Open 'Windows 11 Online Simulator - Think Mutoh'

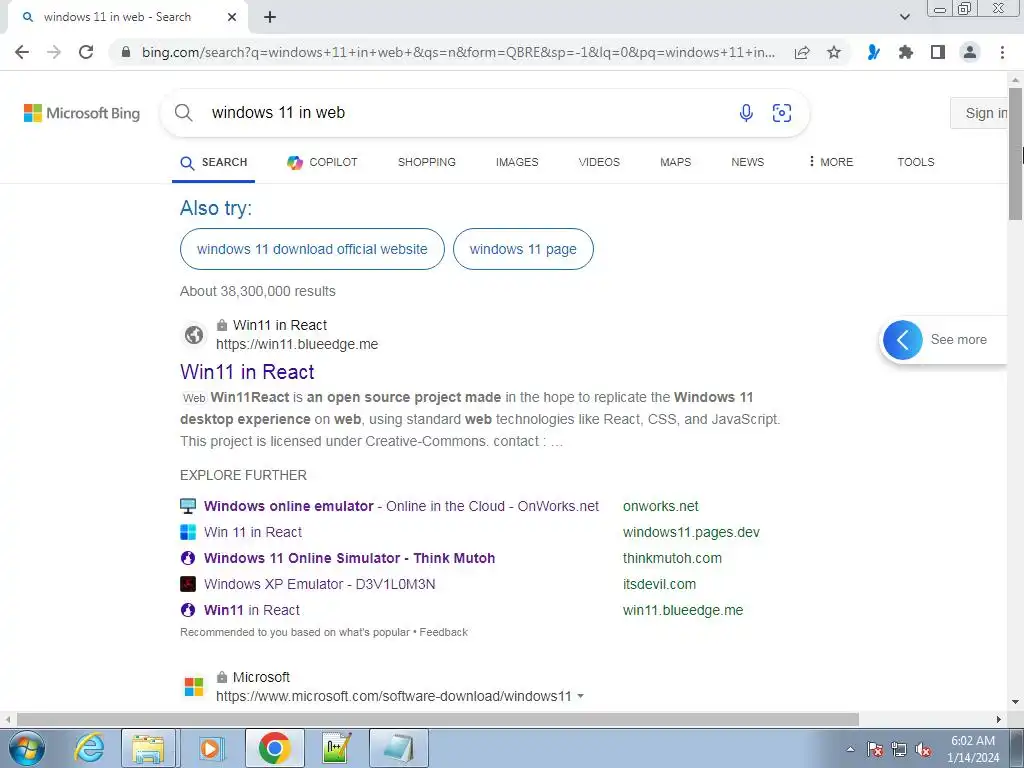(349, 558)
